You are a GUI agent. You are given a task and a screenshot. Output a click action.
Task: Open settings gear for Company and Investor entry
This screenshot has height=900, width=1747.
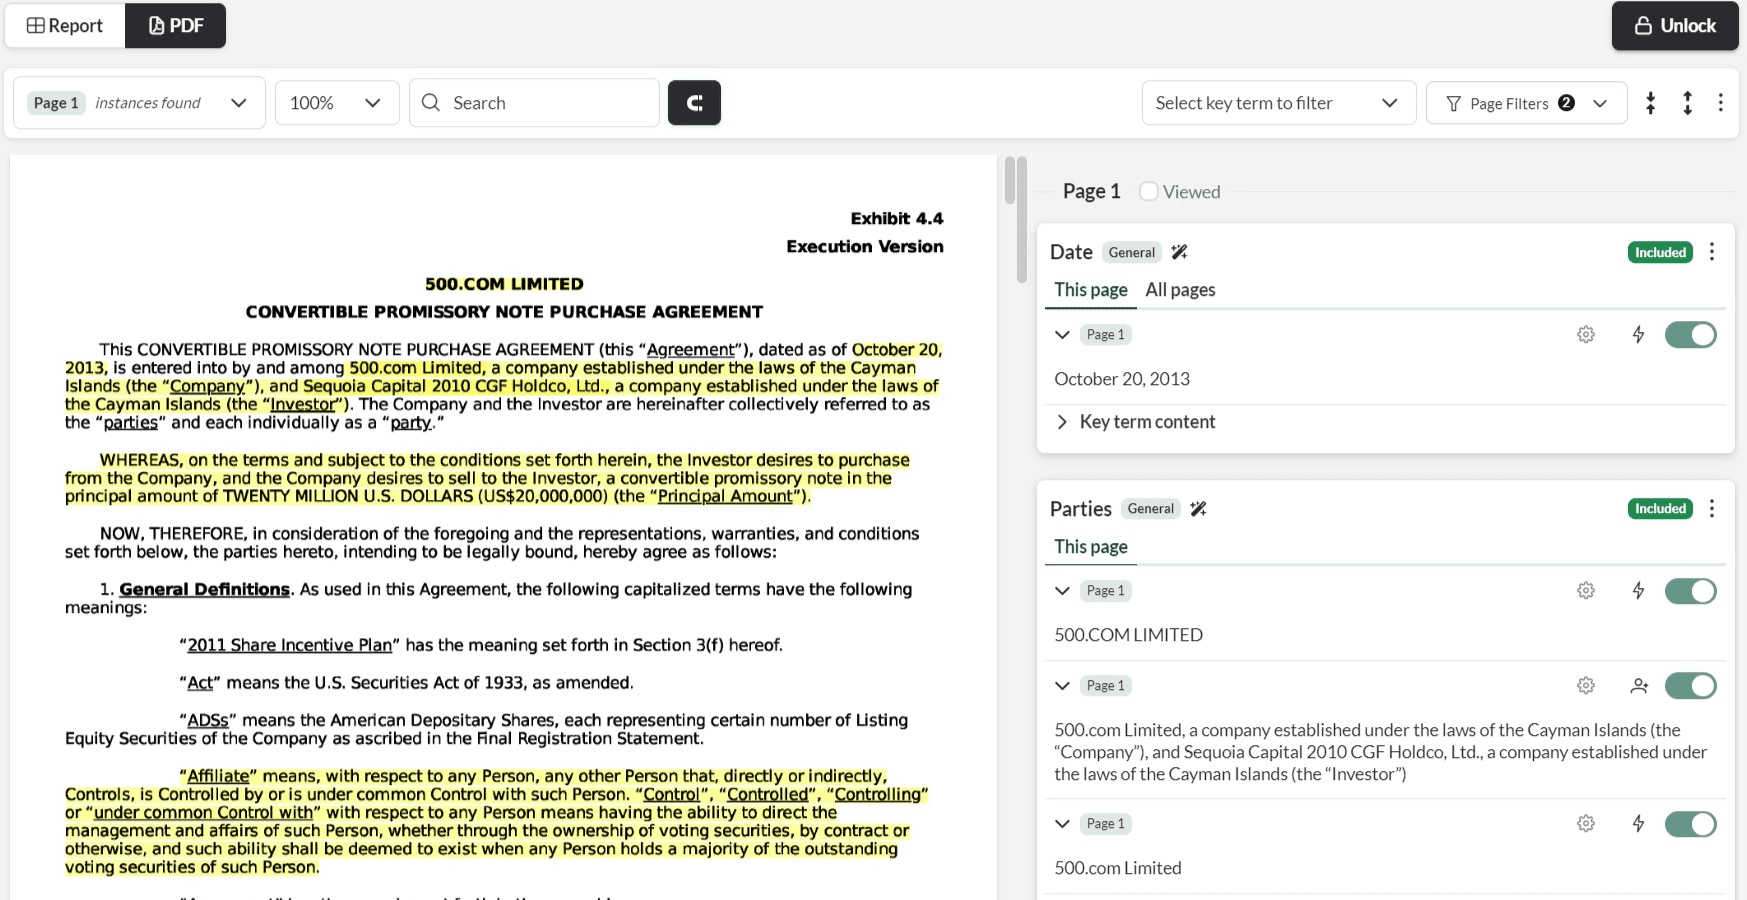1586,686
